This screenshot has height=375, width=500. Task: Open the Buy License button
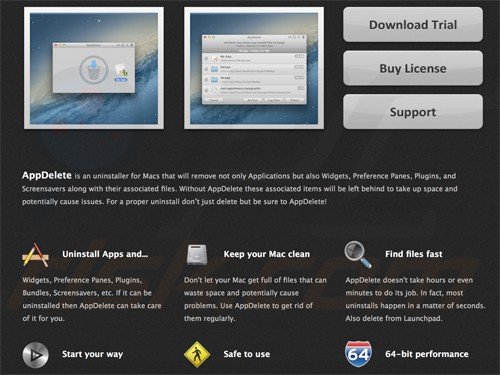coord(413,68)
